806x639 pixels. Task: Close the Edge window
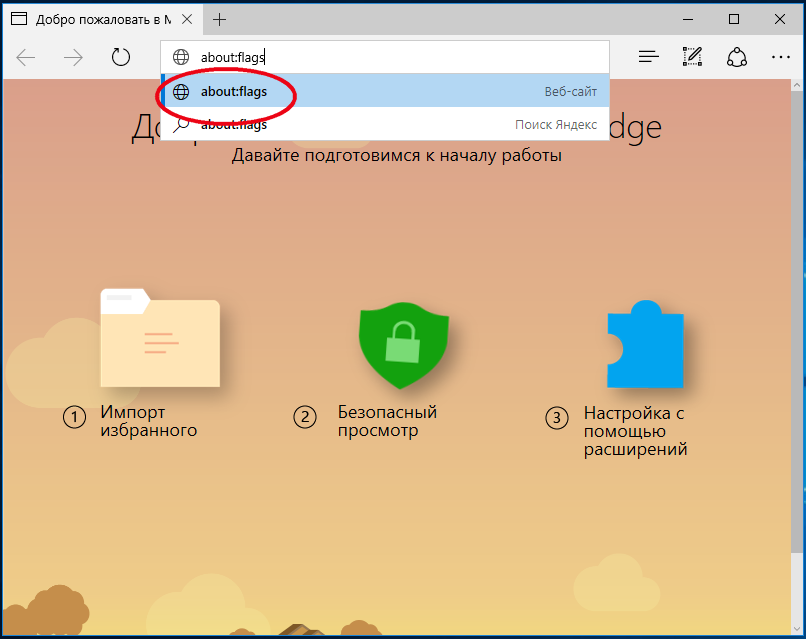(780, 20)
